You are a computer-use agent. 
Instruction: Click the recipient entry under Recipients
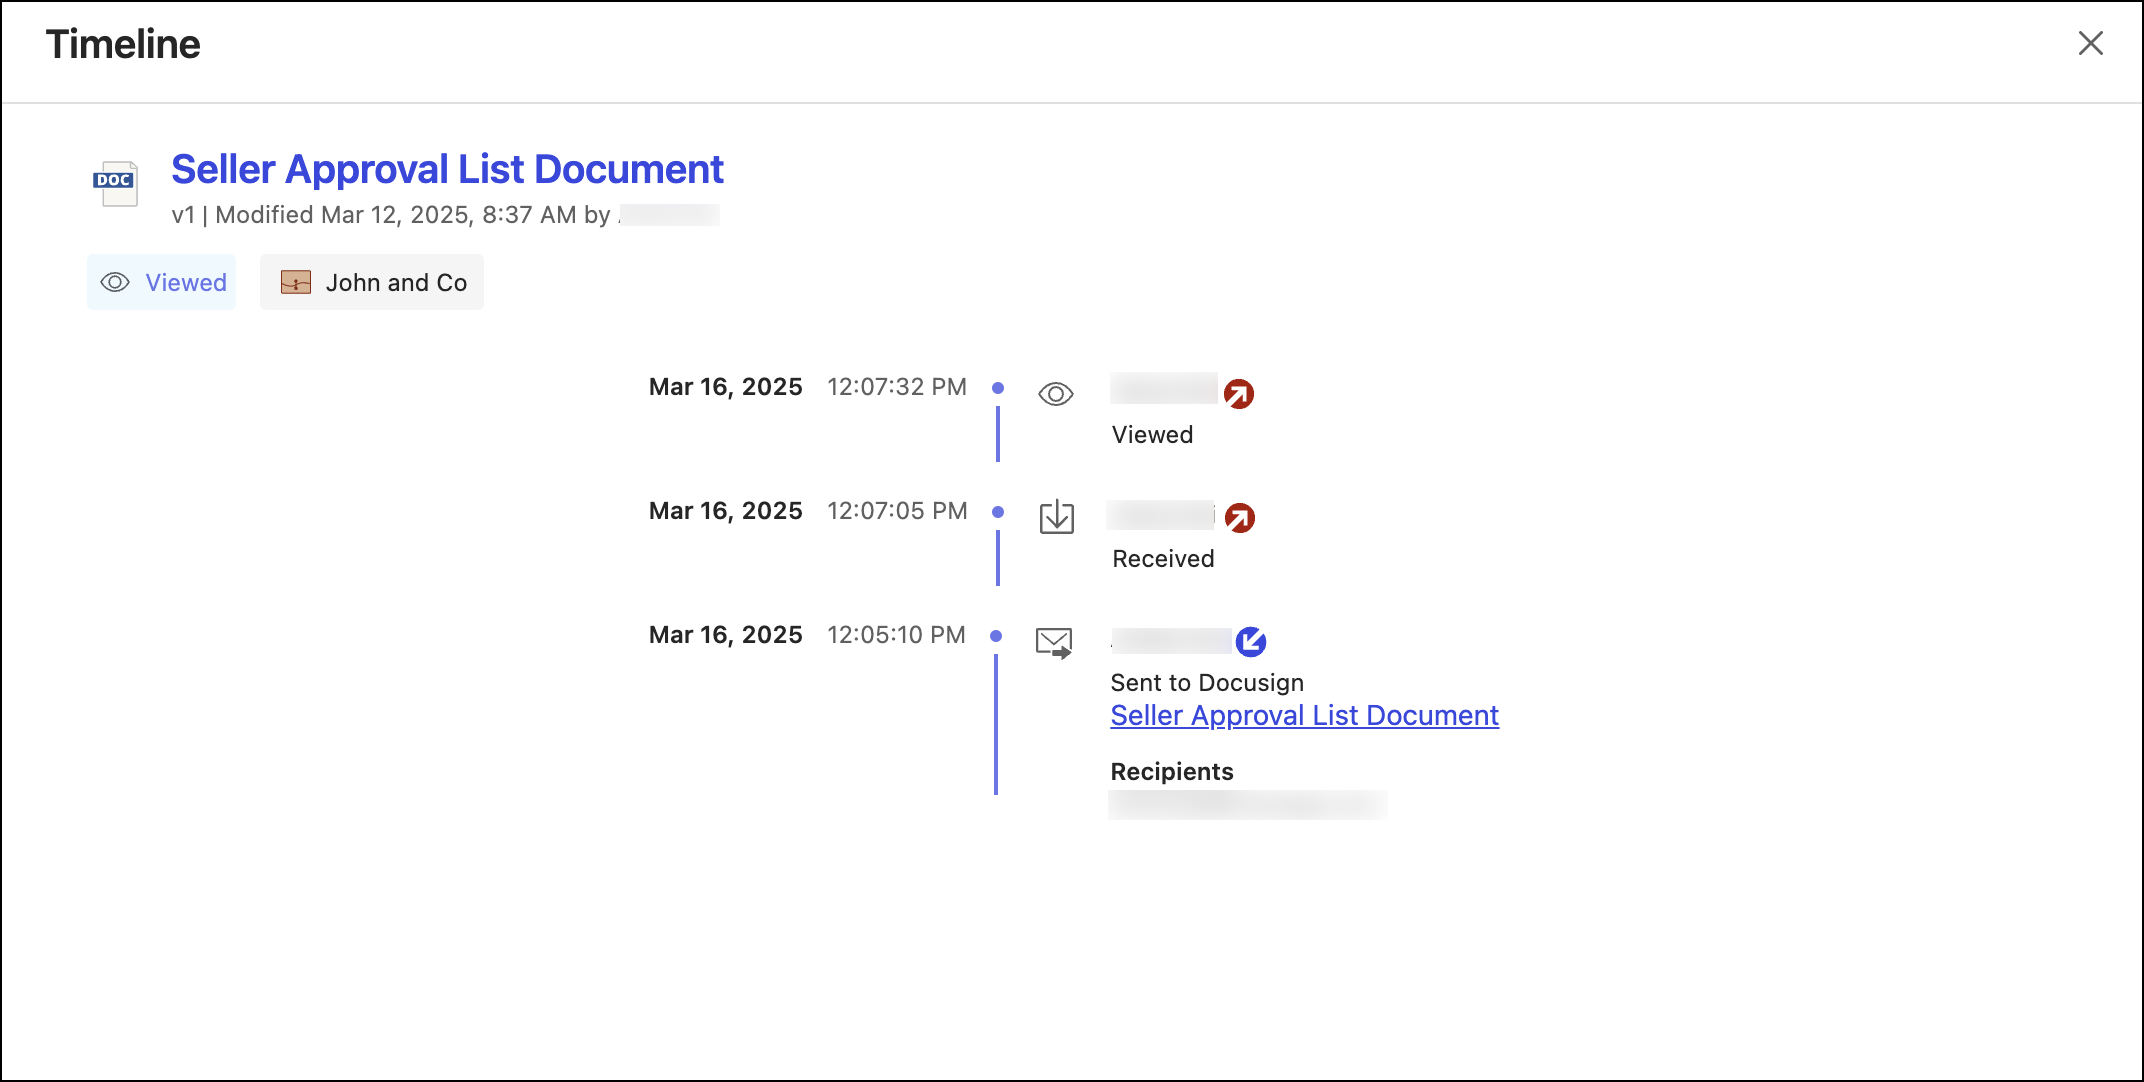pos(1248,805)
